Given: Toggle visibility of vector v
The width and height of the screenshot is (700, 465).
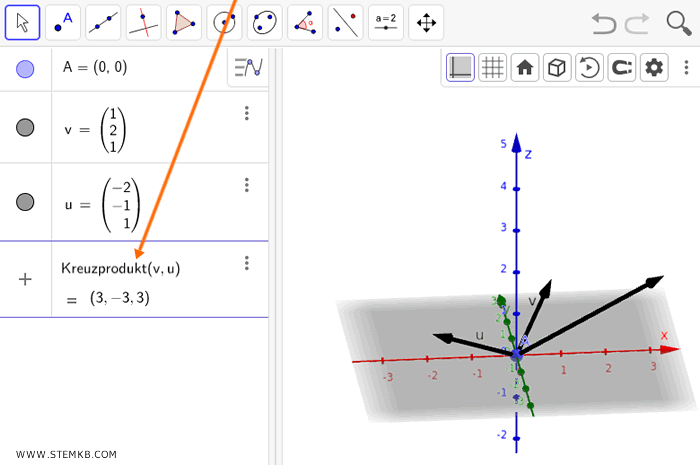Looking at the screenshot, I should [26, 127].
